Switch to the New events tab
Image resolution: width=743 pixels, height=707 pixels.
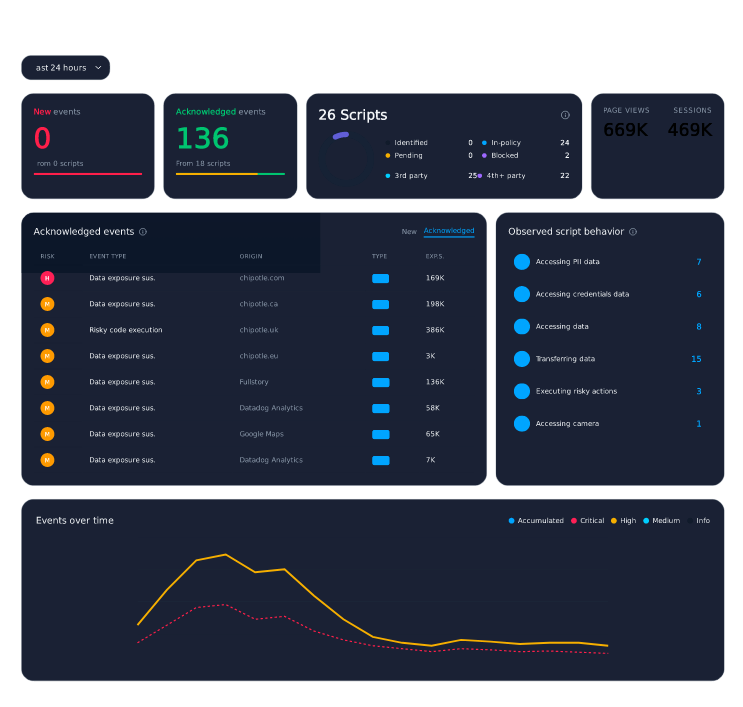409,232
